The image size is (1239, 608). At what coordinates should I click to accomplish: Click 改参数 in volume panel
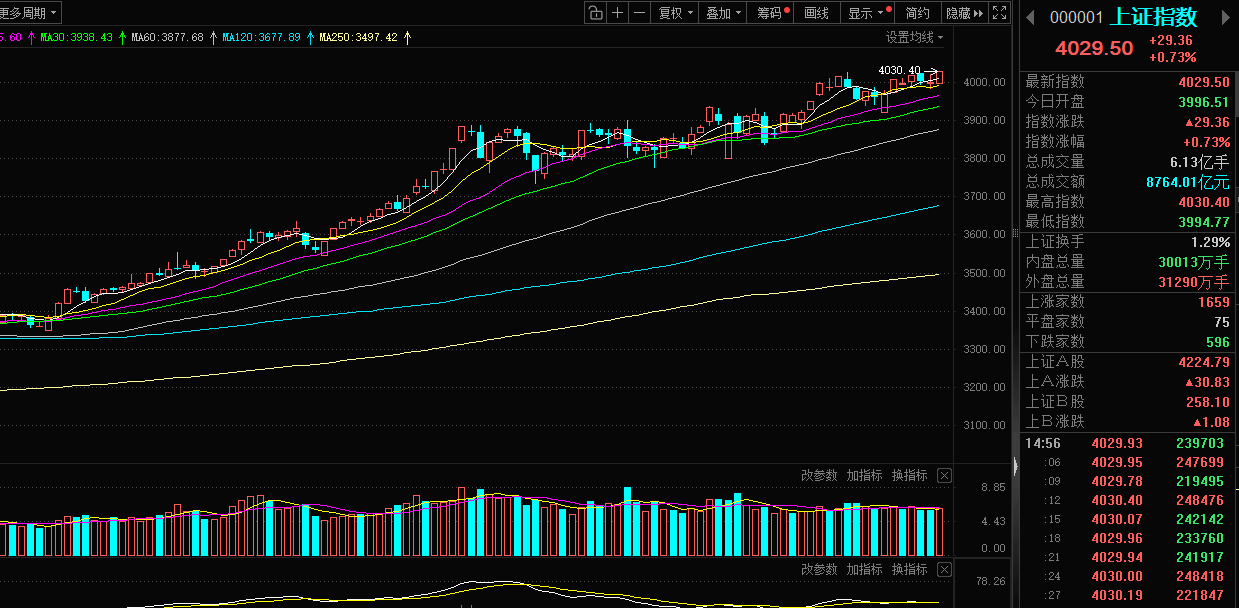pos(819,475)
